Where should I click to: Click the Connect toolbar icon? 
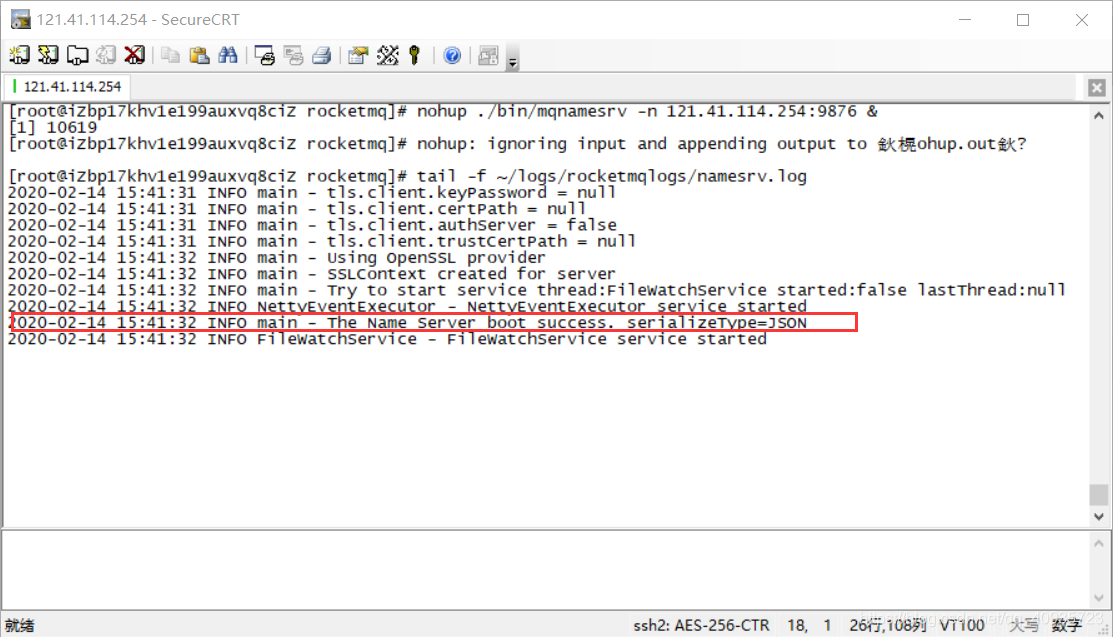(x=19, y=55)
